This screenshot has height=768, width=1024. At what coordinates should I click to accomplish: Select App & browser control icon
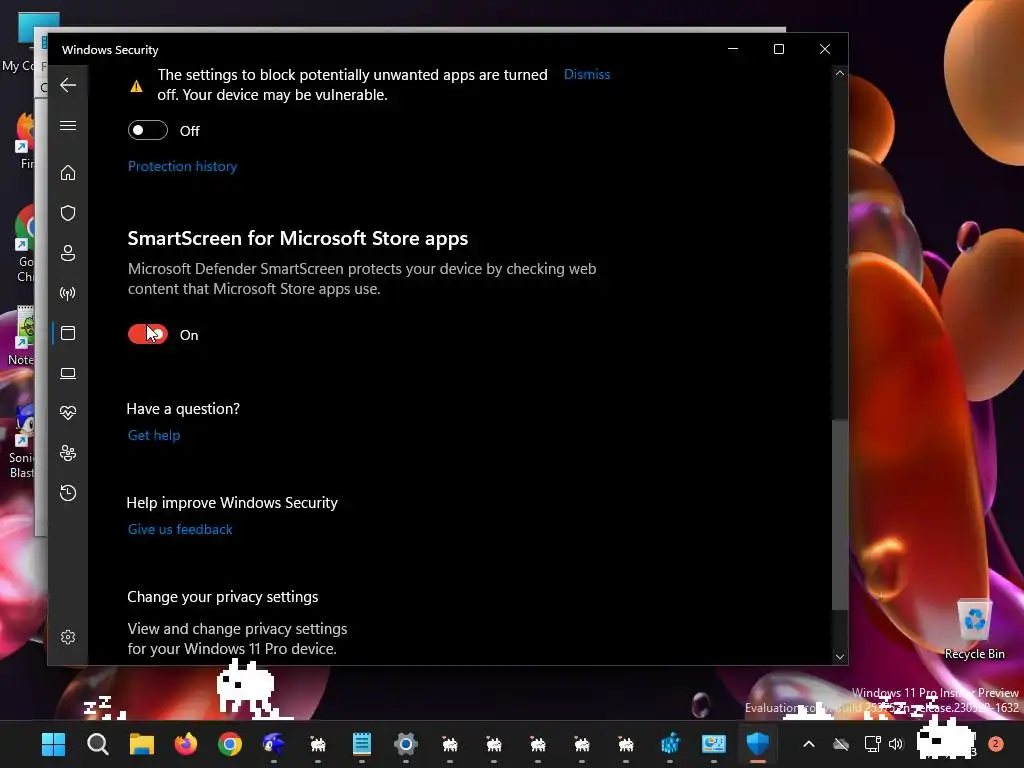coord(68,333)
